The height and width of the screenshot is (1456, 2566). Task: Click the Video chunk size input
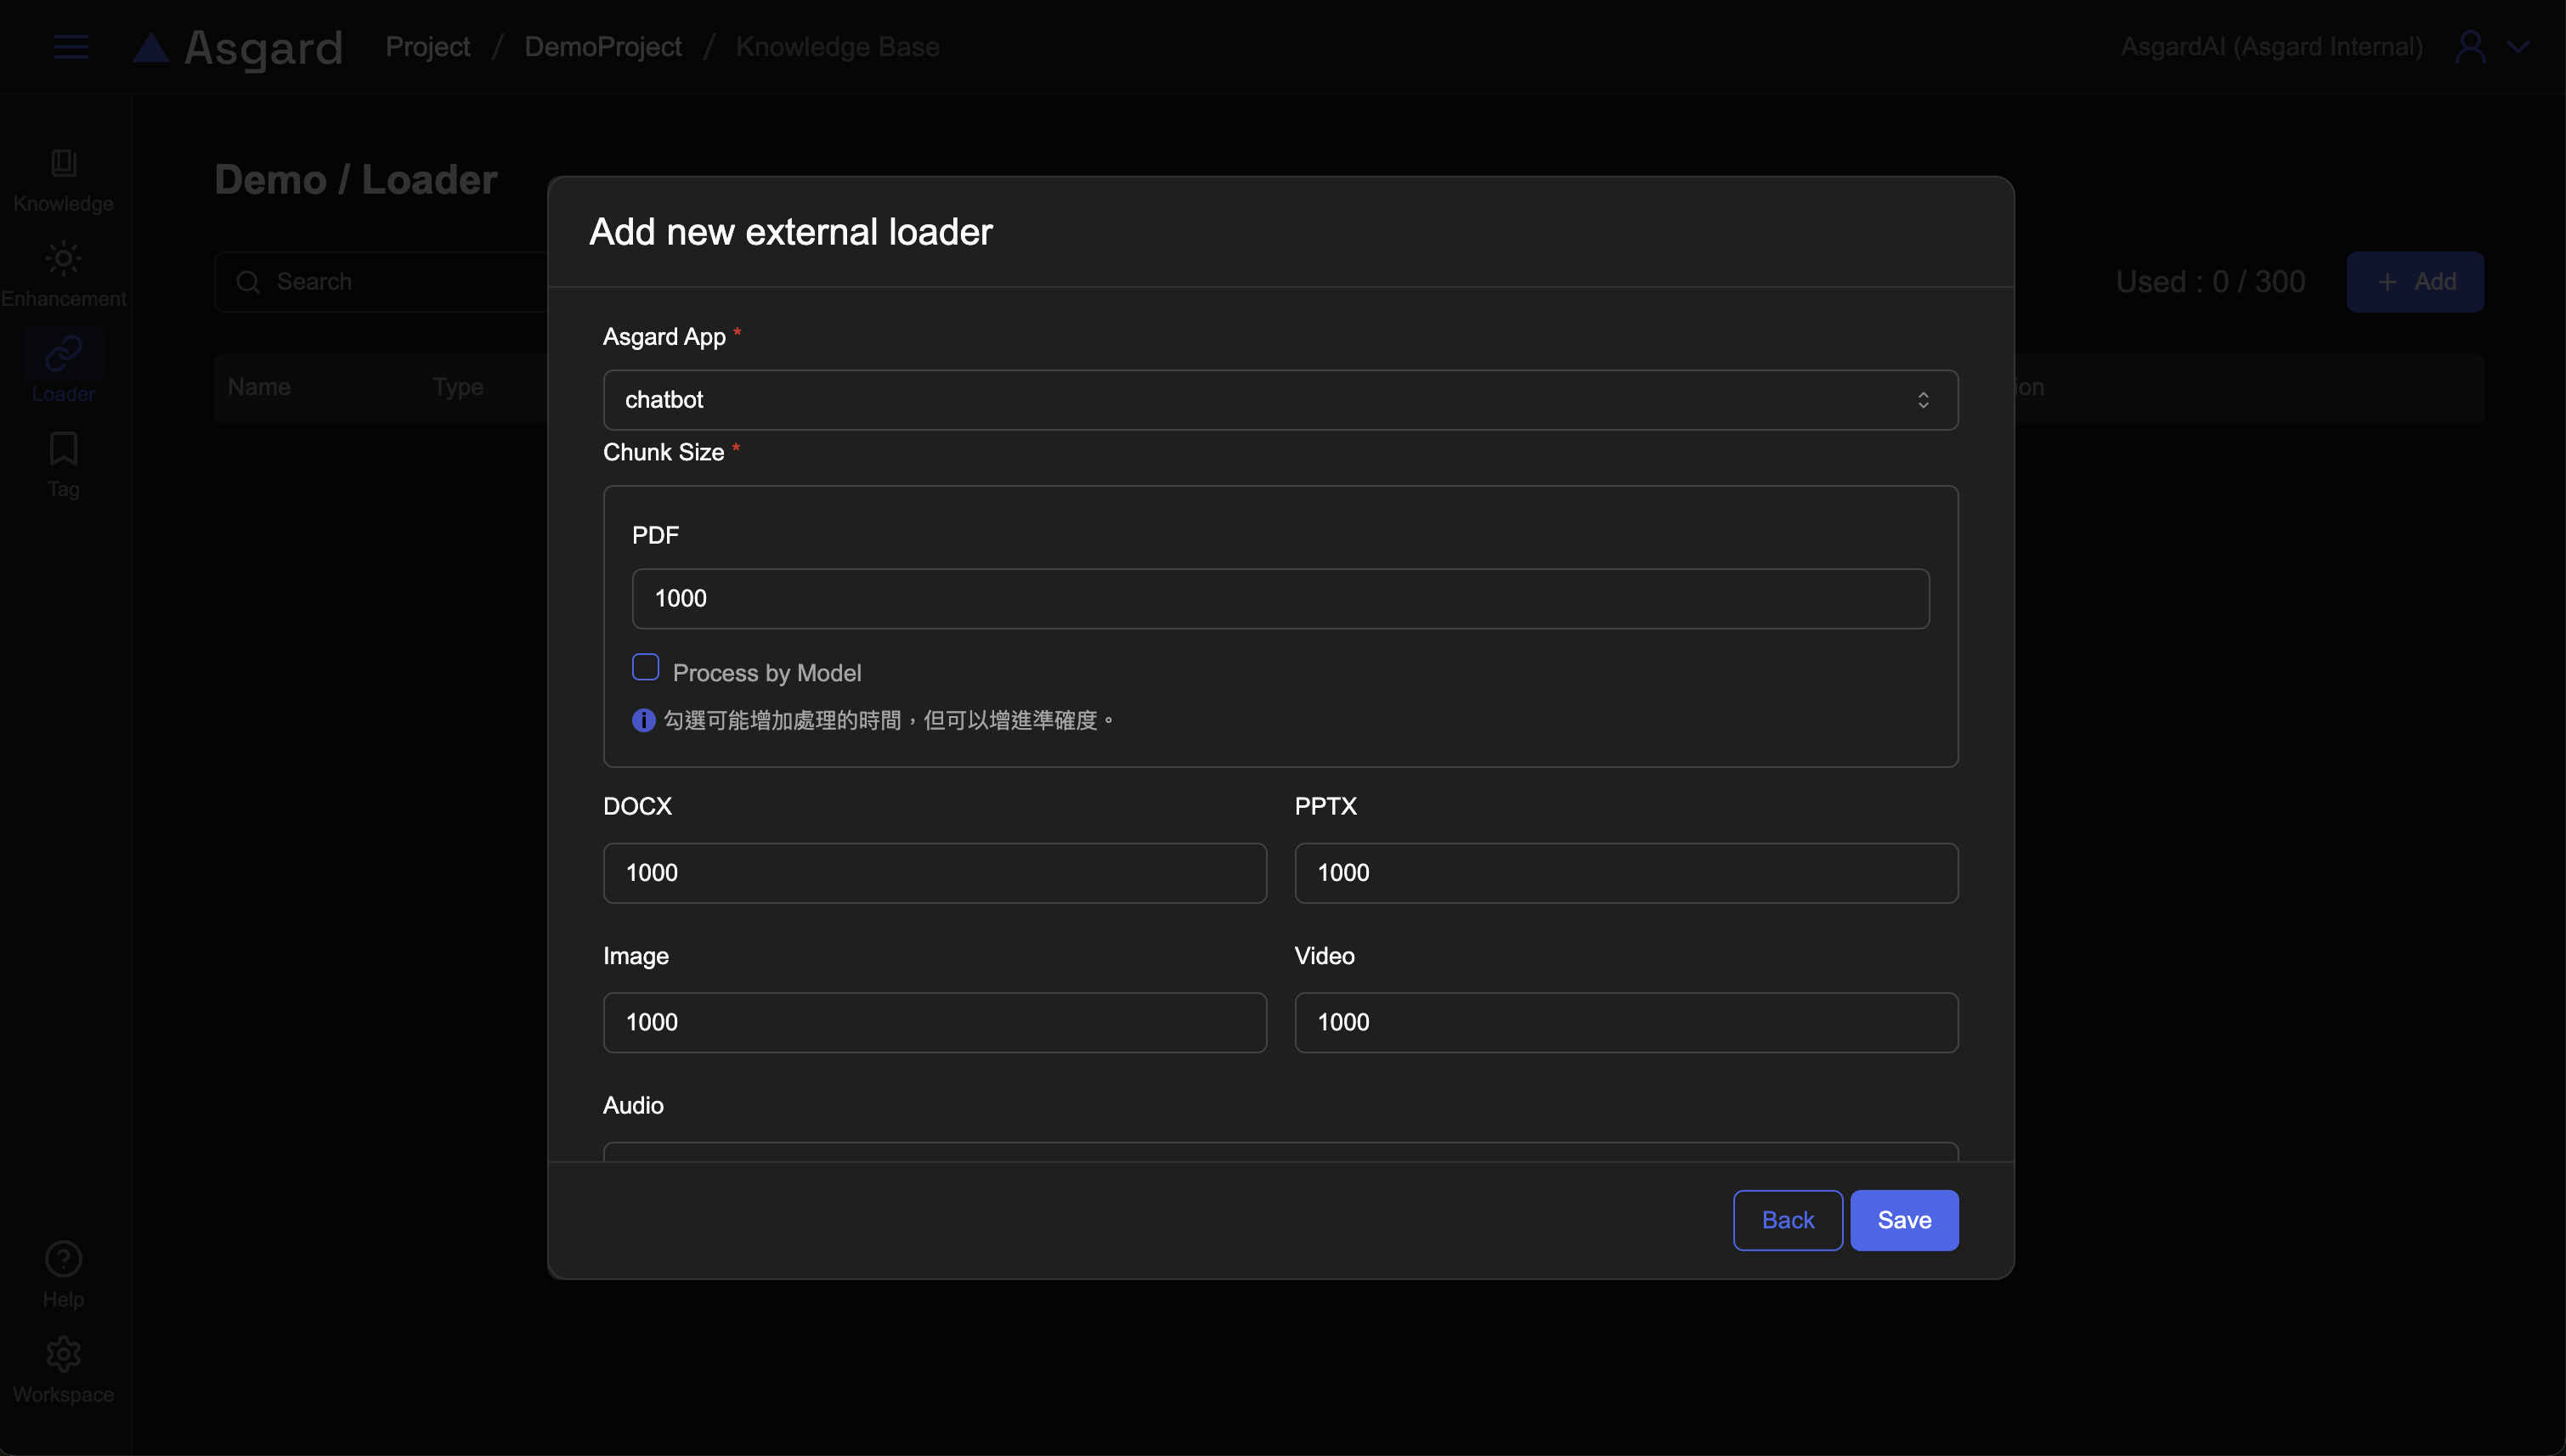(1625, 1022)
